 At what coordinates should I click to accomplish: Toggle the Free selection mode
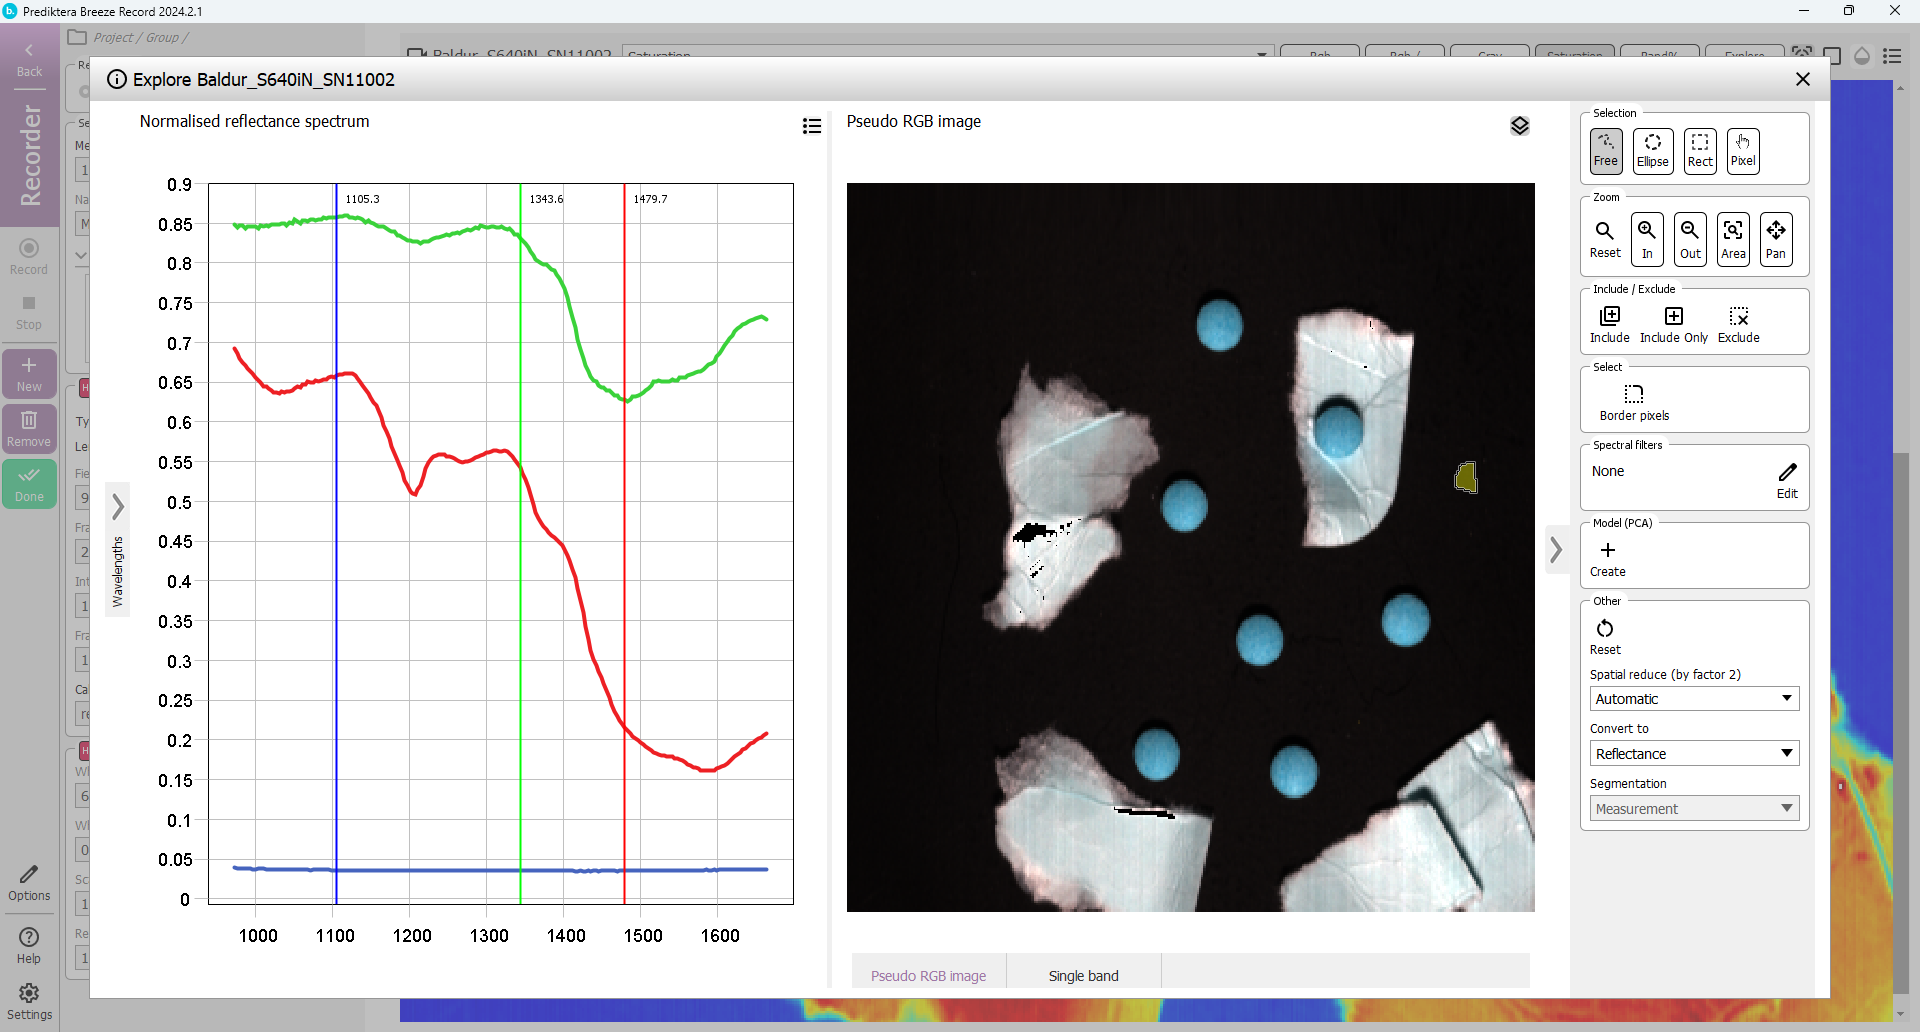click(x=1606, y=151)
